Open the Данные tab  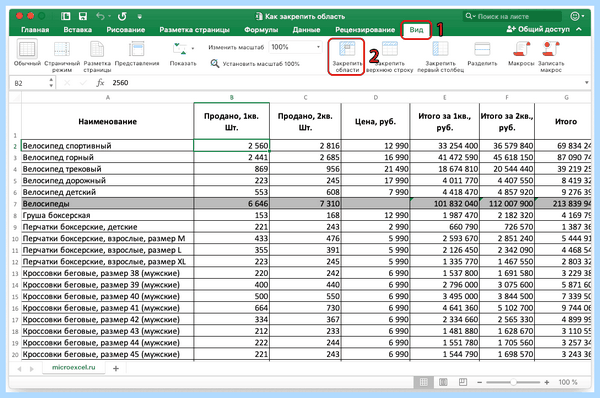point(306,29)
